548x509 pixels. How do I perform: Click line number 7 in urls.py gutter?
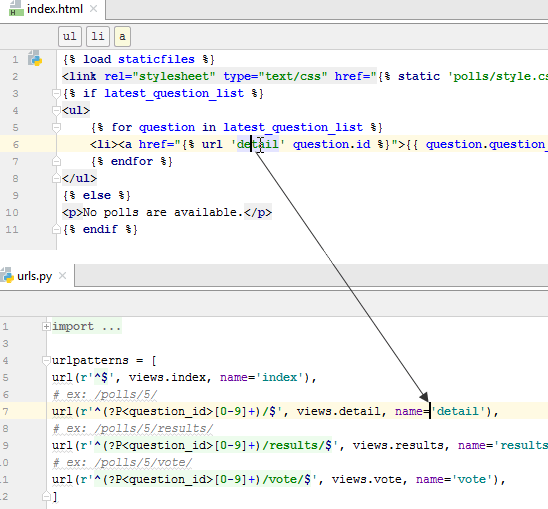click(5, 411)
